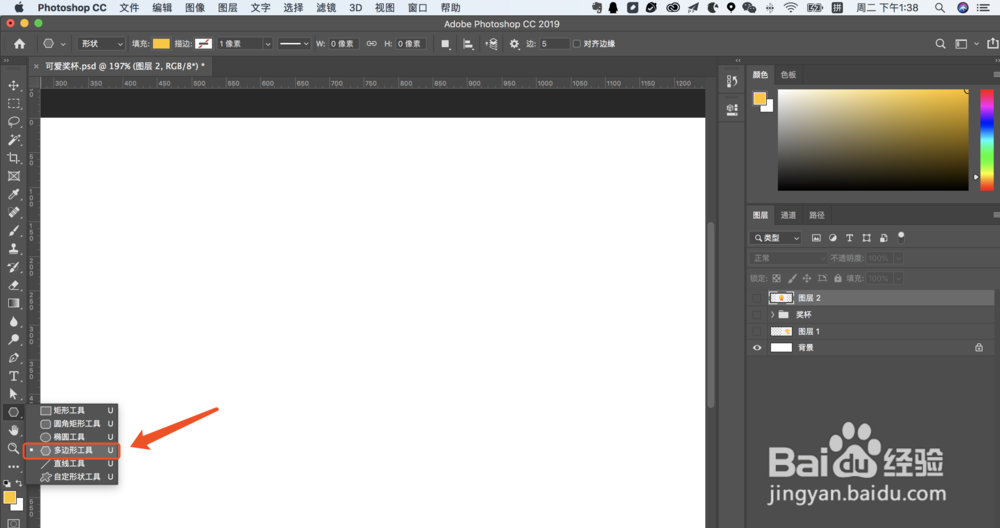Select the Dodge tool
1000x528 pixels.
13,340
